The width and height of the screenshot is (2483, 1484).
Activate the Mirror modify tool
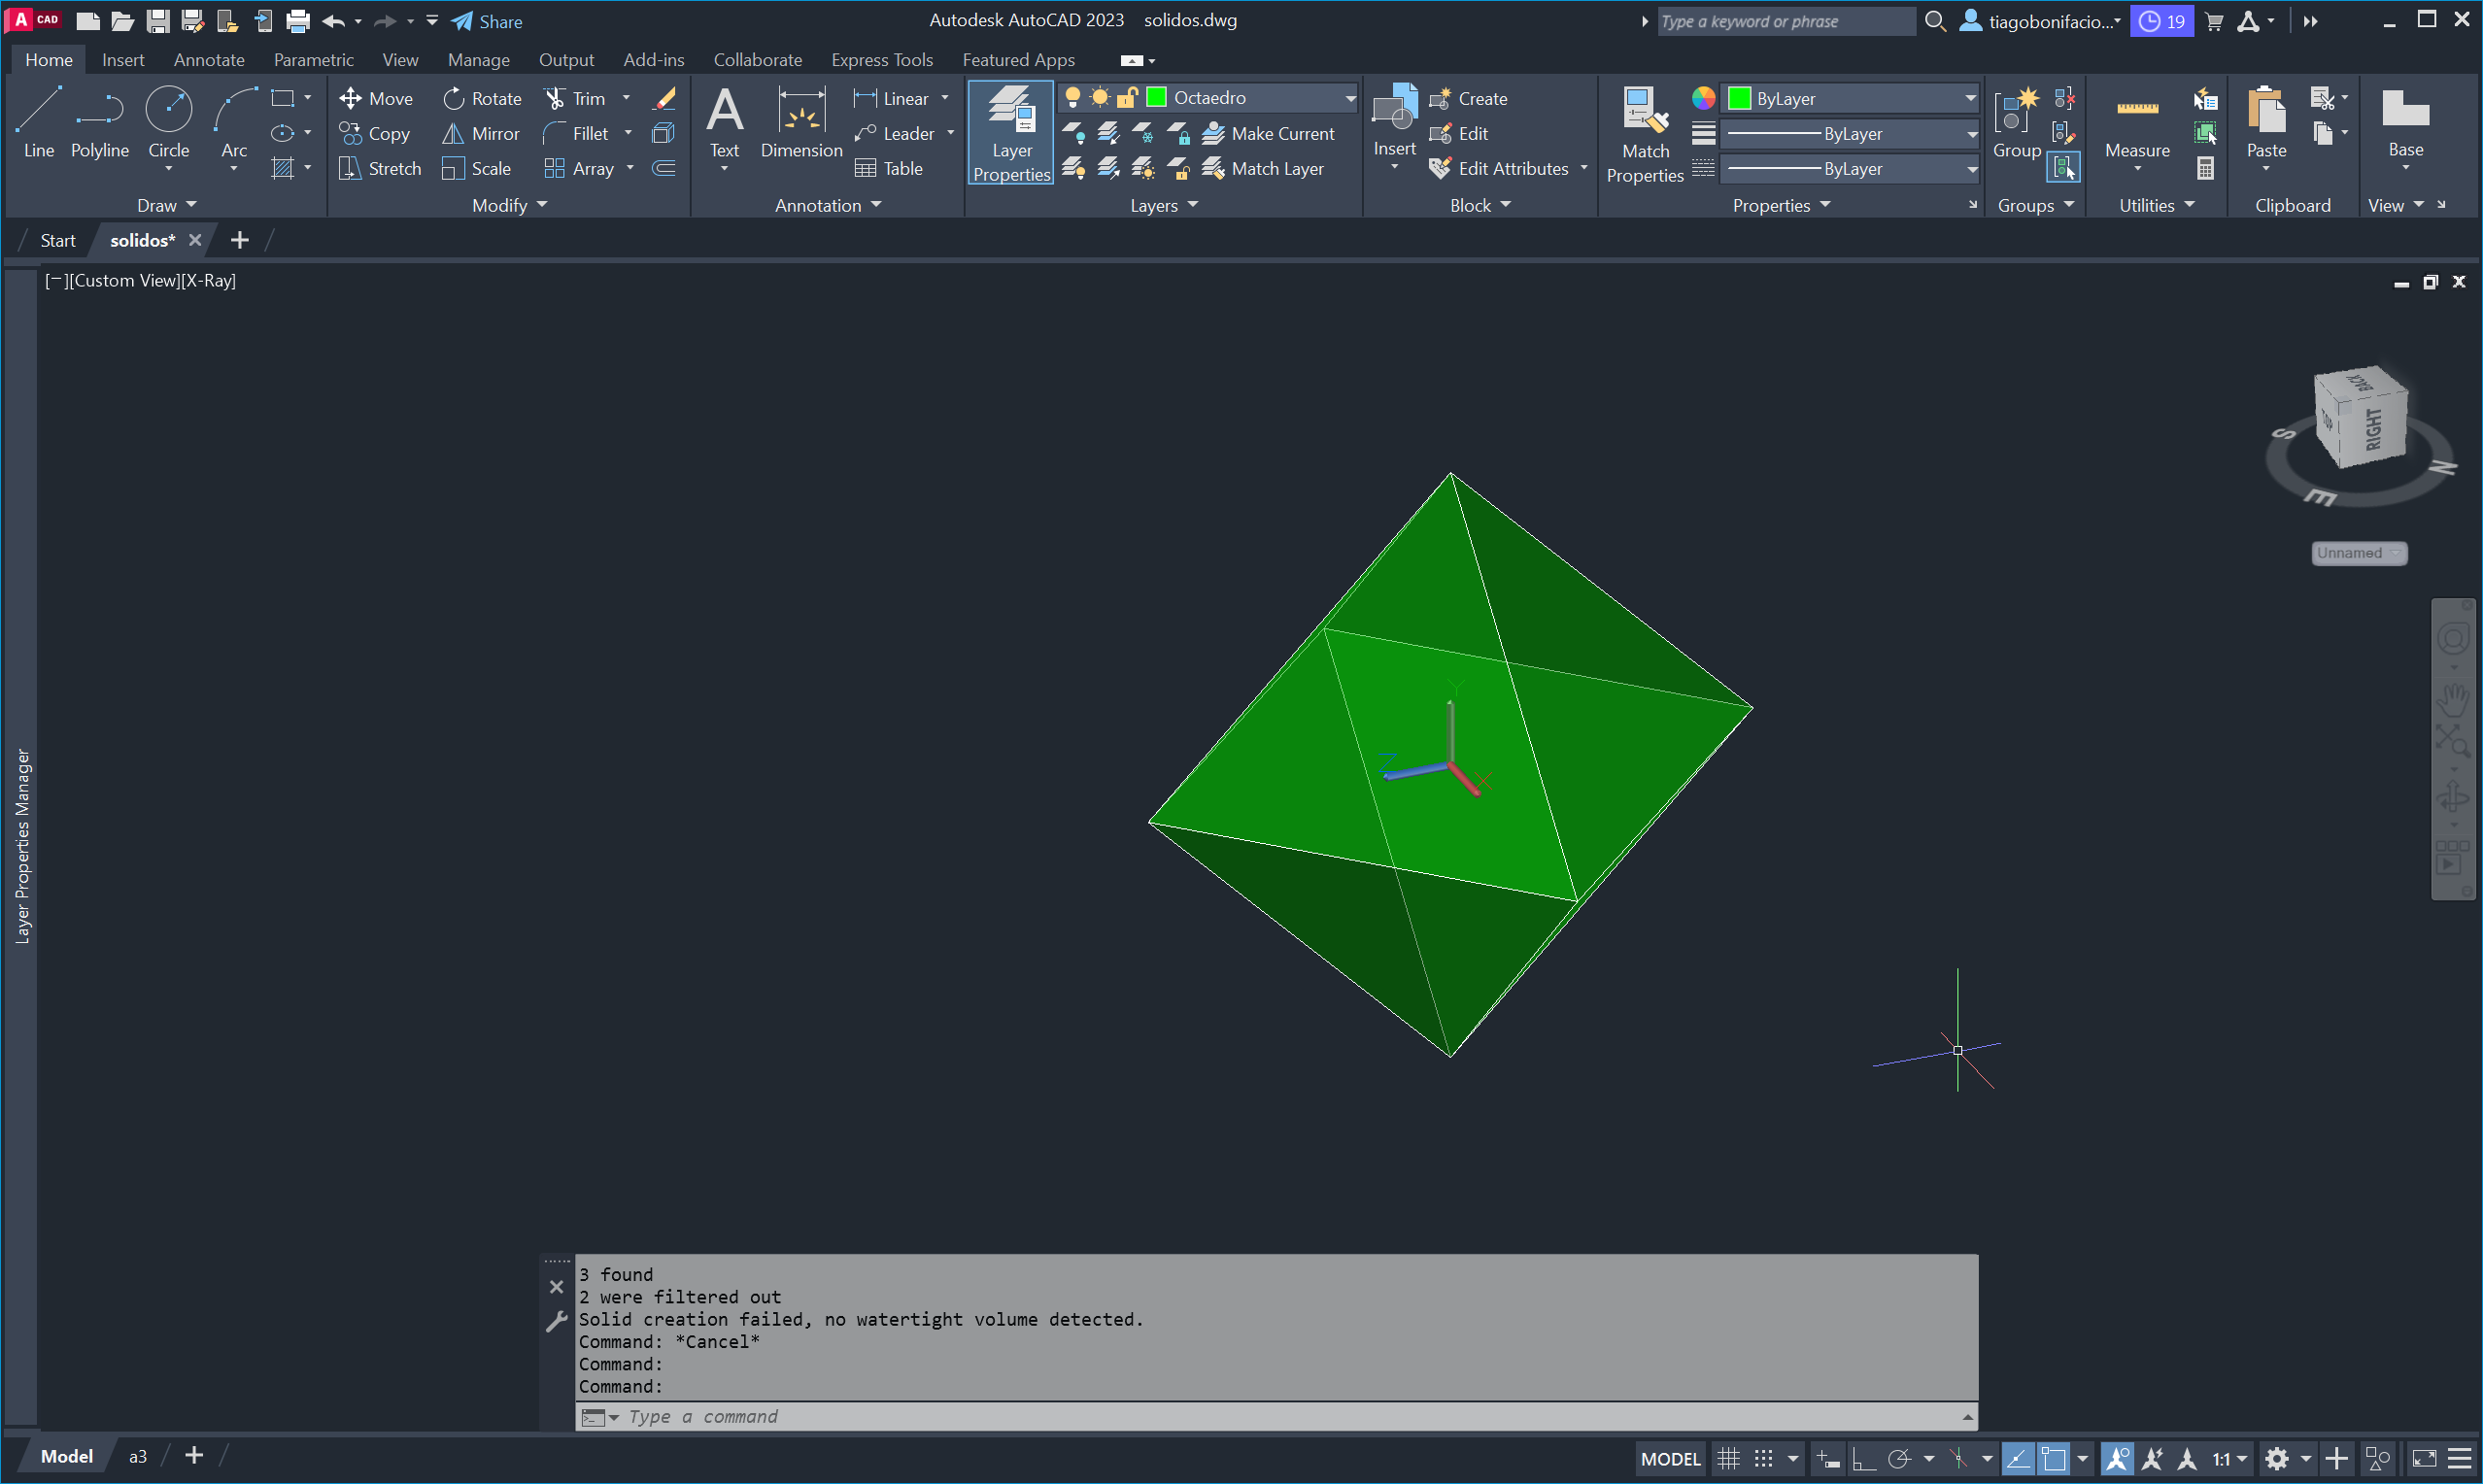481,133
